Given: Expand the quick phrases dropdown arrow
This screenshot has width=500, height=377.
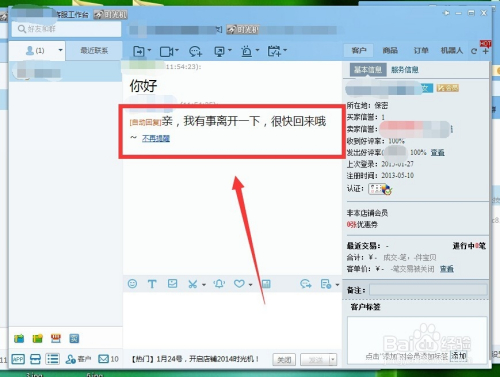Looking at the screenshot, I should (x=337, y=285).
